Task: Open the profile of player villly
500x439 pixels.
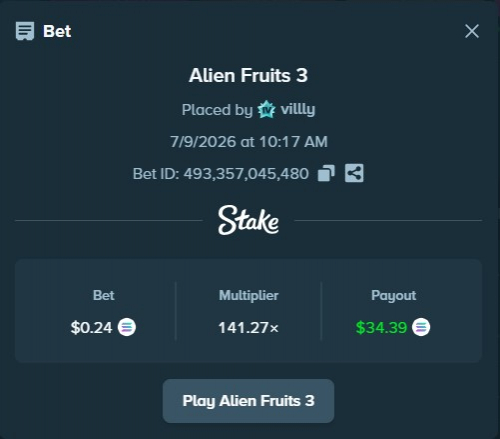Action: [298, 109]
